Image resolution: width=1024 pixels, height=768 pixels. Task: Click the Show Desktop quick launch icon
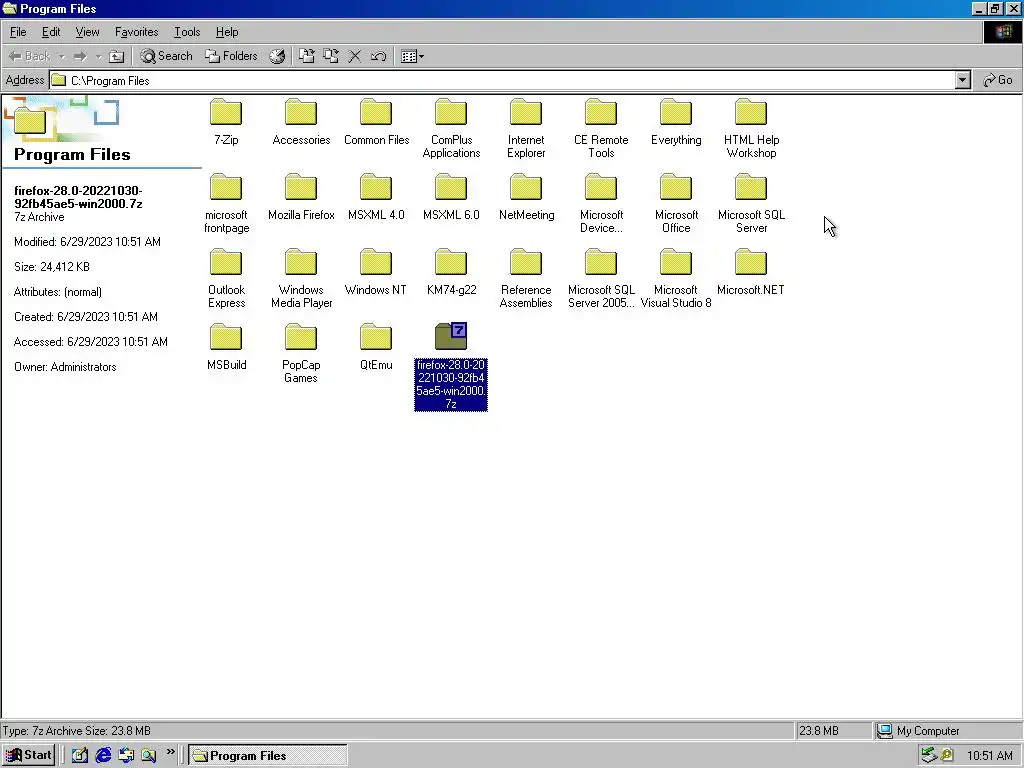click(x=80, y=756)
